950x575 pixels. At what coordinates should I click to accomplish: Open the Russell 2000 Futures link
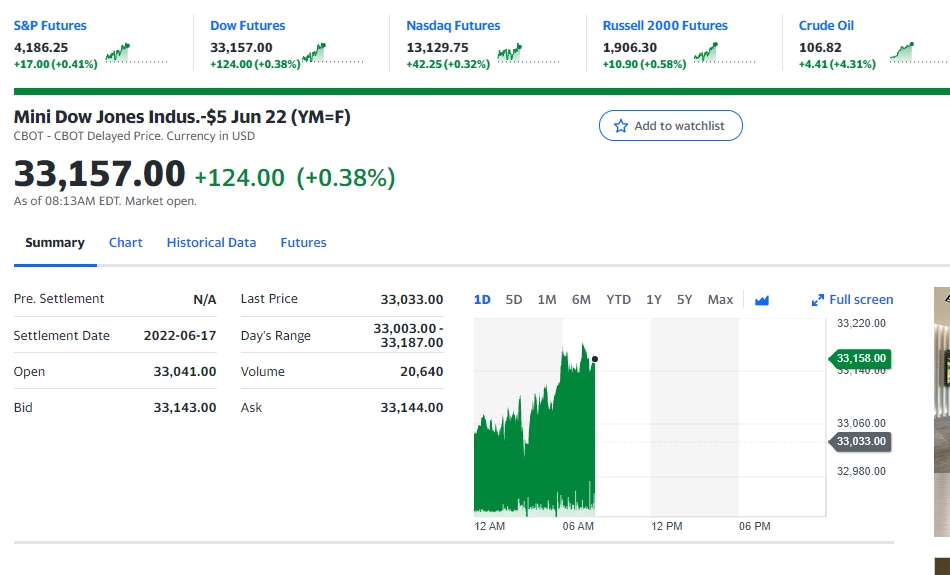(x=665, y=25)
